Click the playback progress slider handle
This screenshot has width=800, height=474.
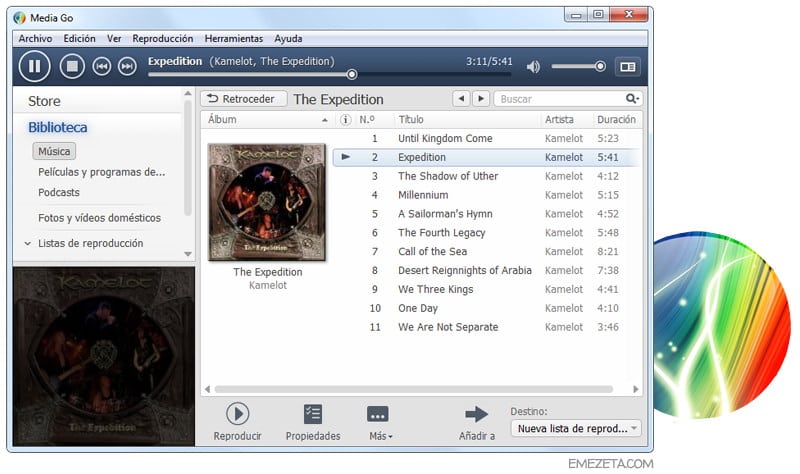coord(352,74)
